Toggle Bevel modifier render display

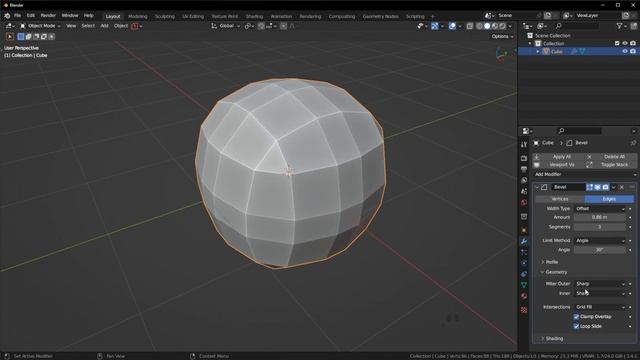click(605, 187)
